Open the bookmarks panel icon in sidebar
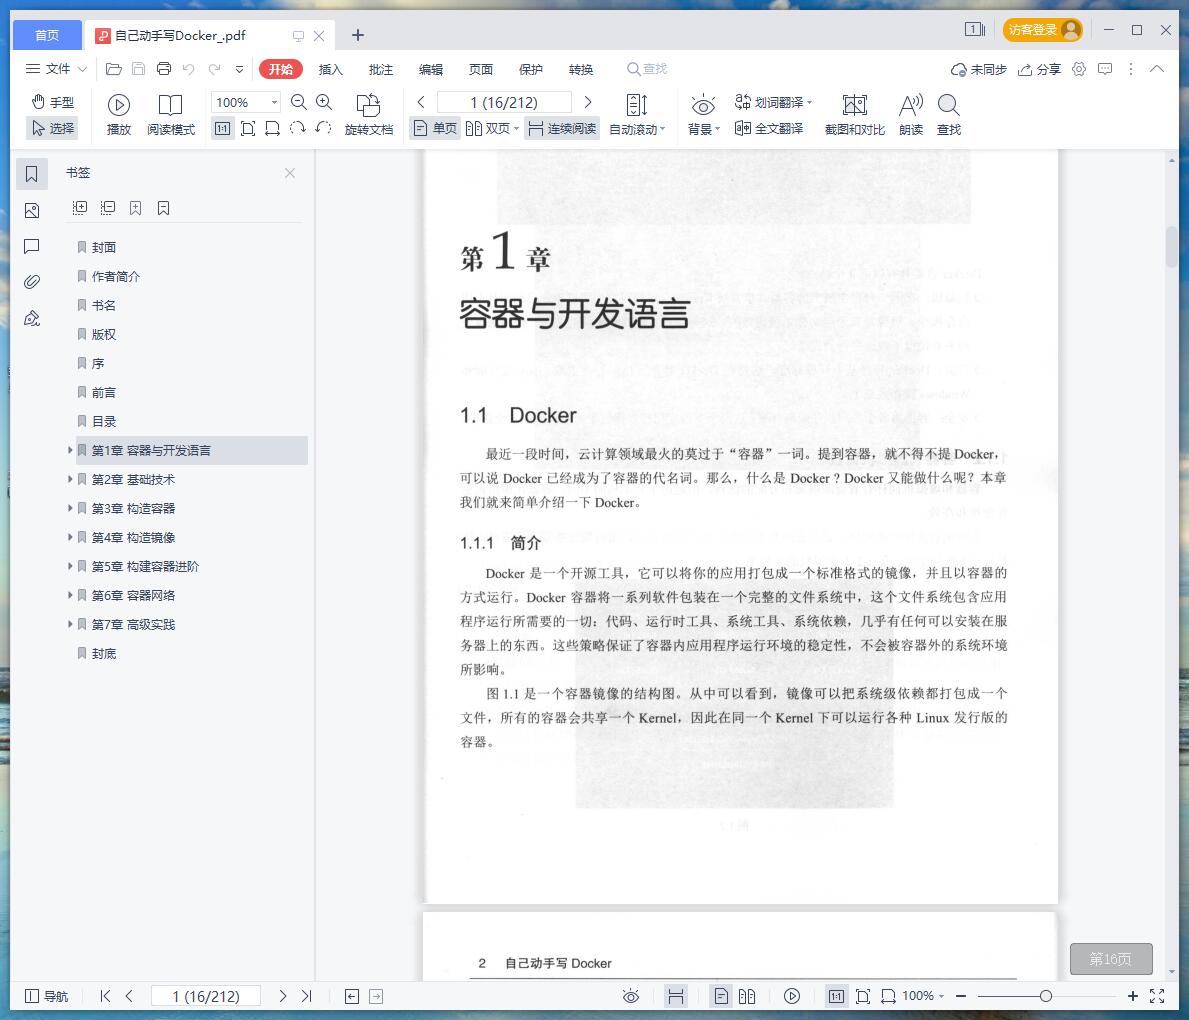 tap(32, 174)
